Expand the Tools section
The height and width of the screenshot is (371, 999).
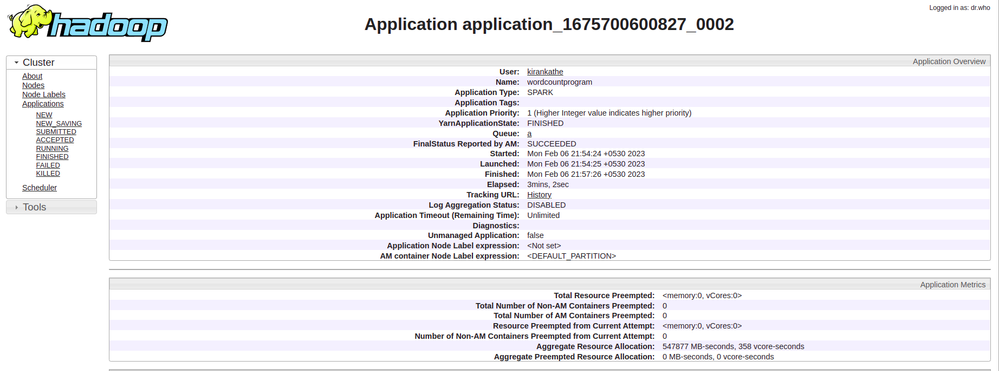(x=52, y=207)
